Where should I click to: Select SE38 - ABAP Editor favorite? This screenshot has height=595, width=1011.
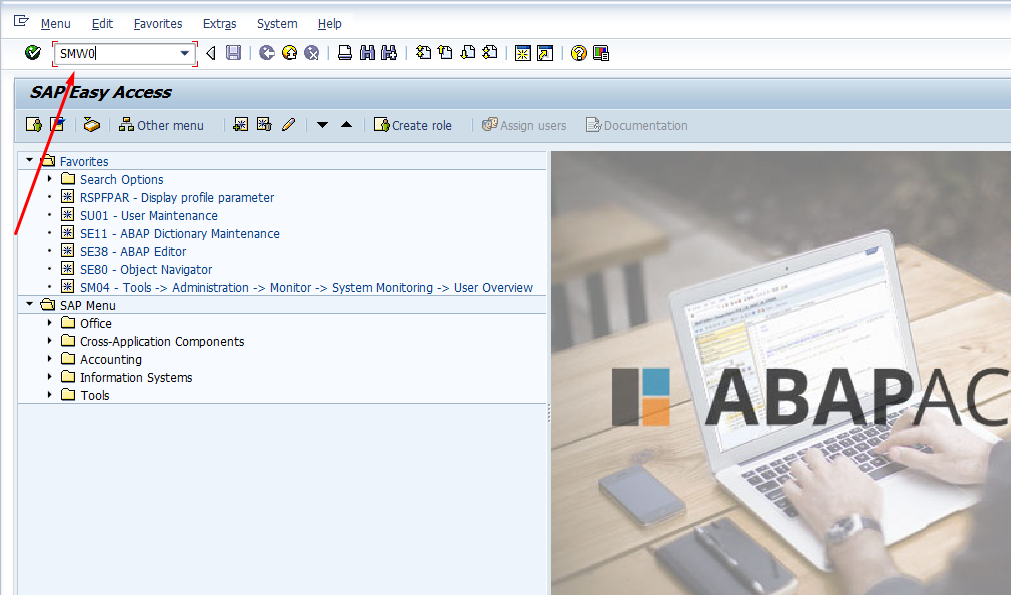[x=133, y=251]
